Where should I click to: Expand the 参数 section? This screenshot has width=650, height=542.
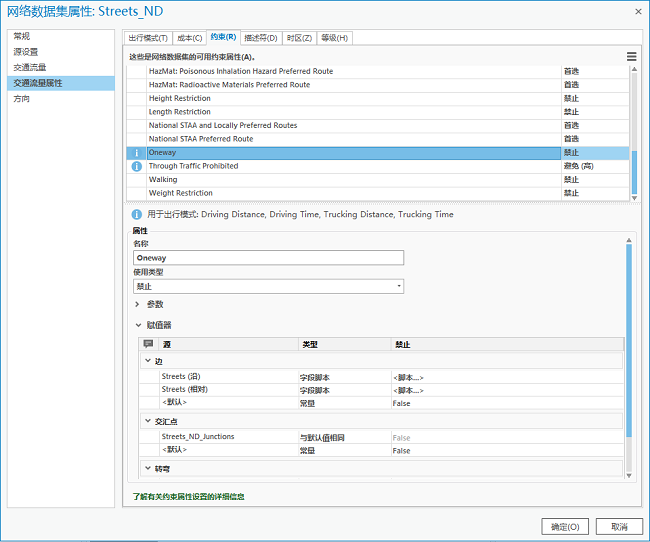137,304
